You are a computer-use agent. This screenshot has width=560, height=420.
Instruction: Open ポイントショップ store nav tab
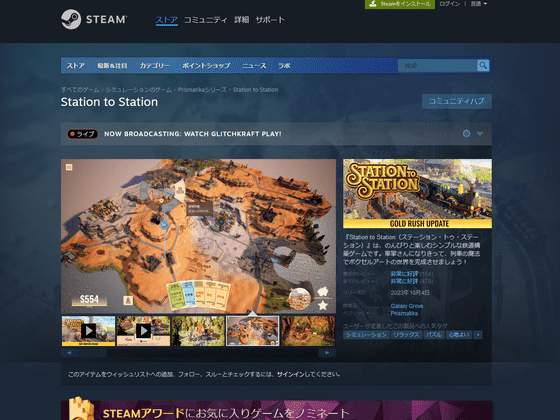[206, 66]
